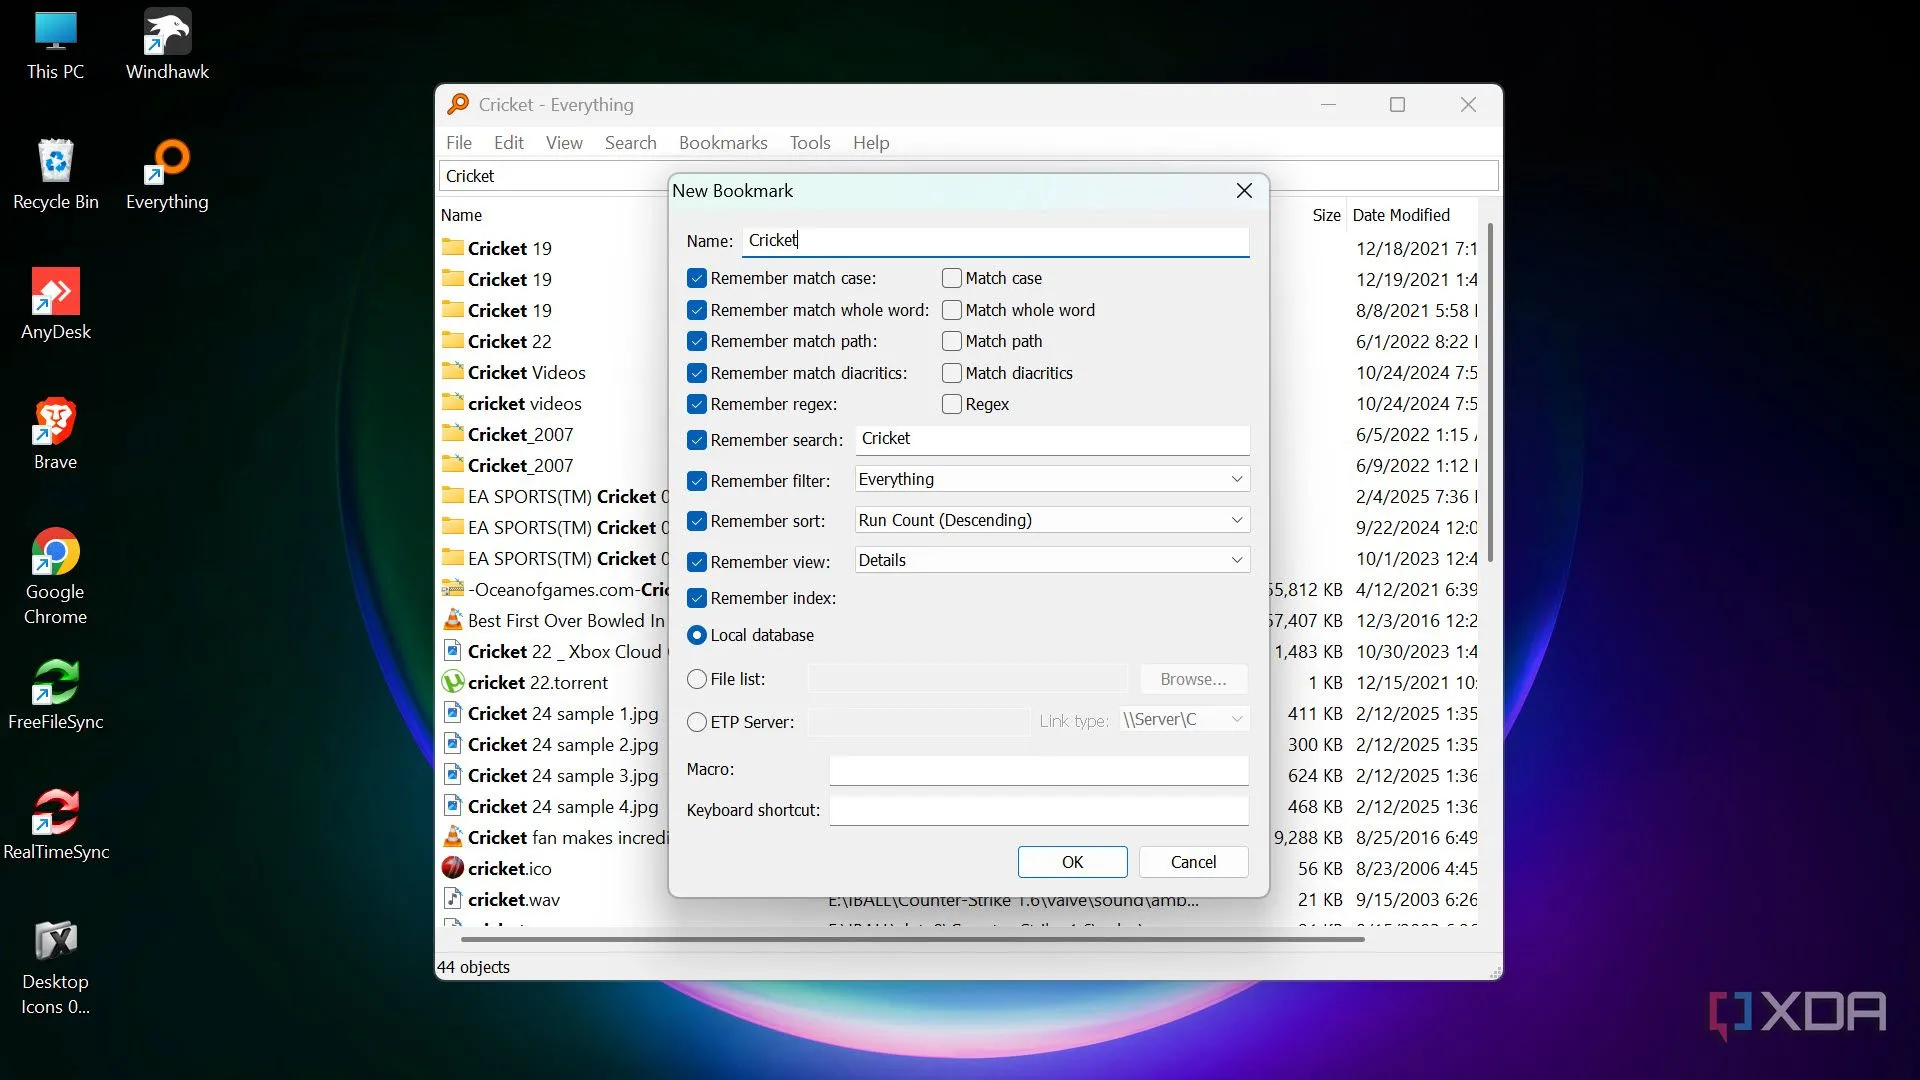The height and width of the screenshot is (1080, 1920).
Task: Open the Remember filter Everything dropdown
Action: 1052,479
